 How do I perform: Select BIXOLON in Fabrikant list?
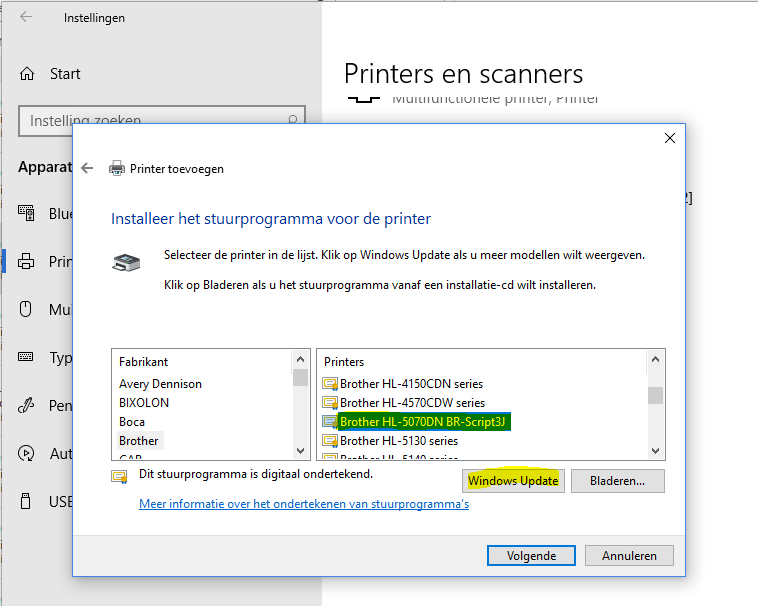(144, 403)
